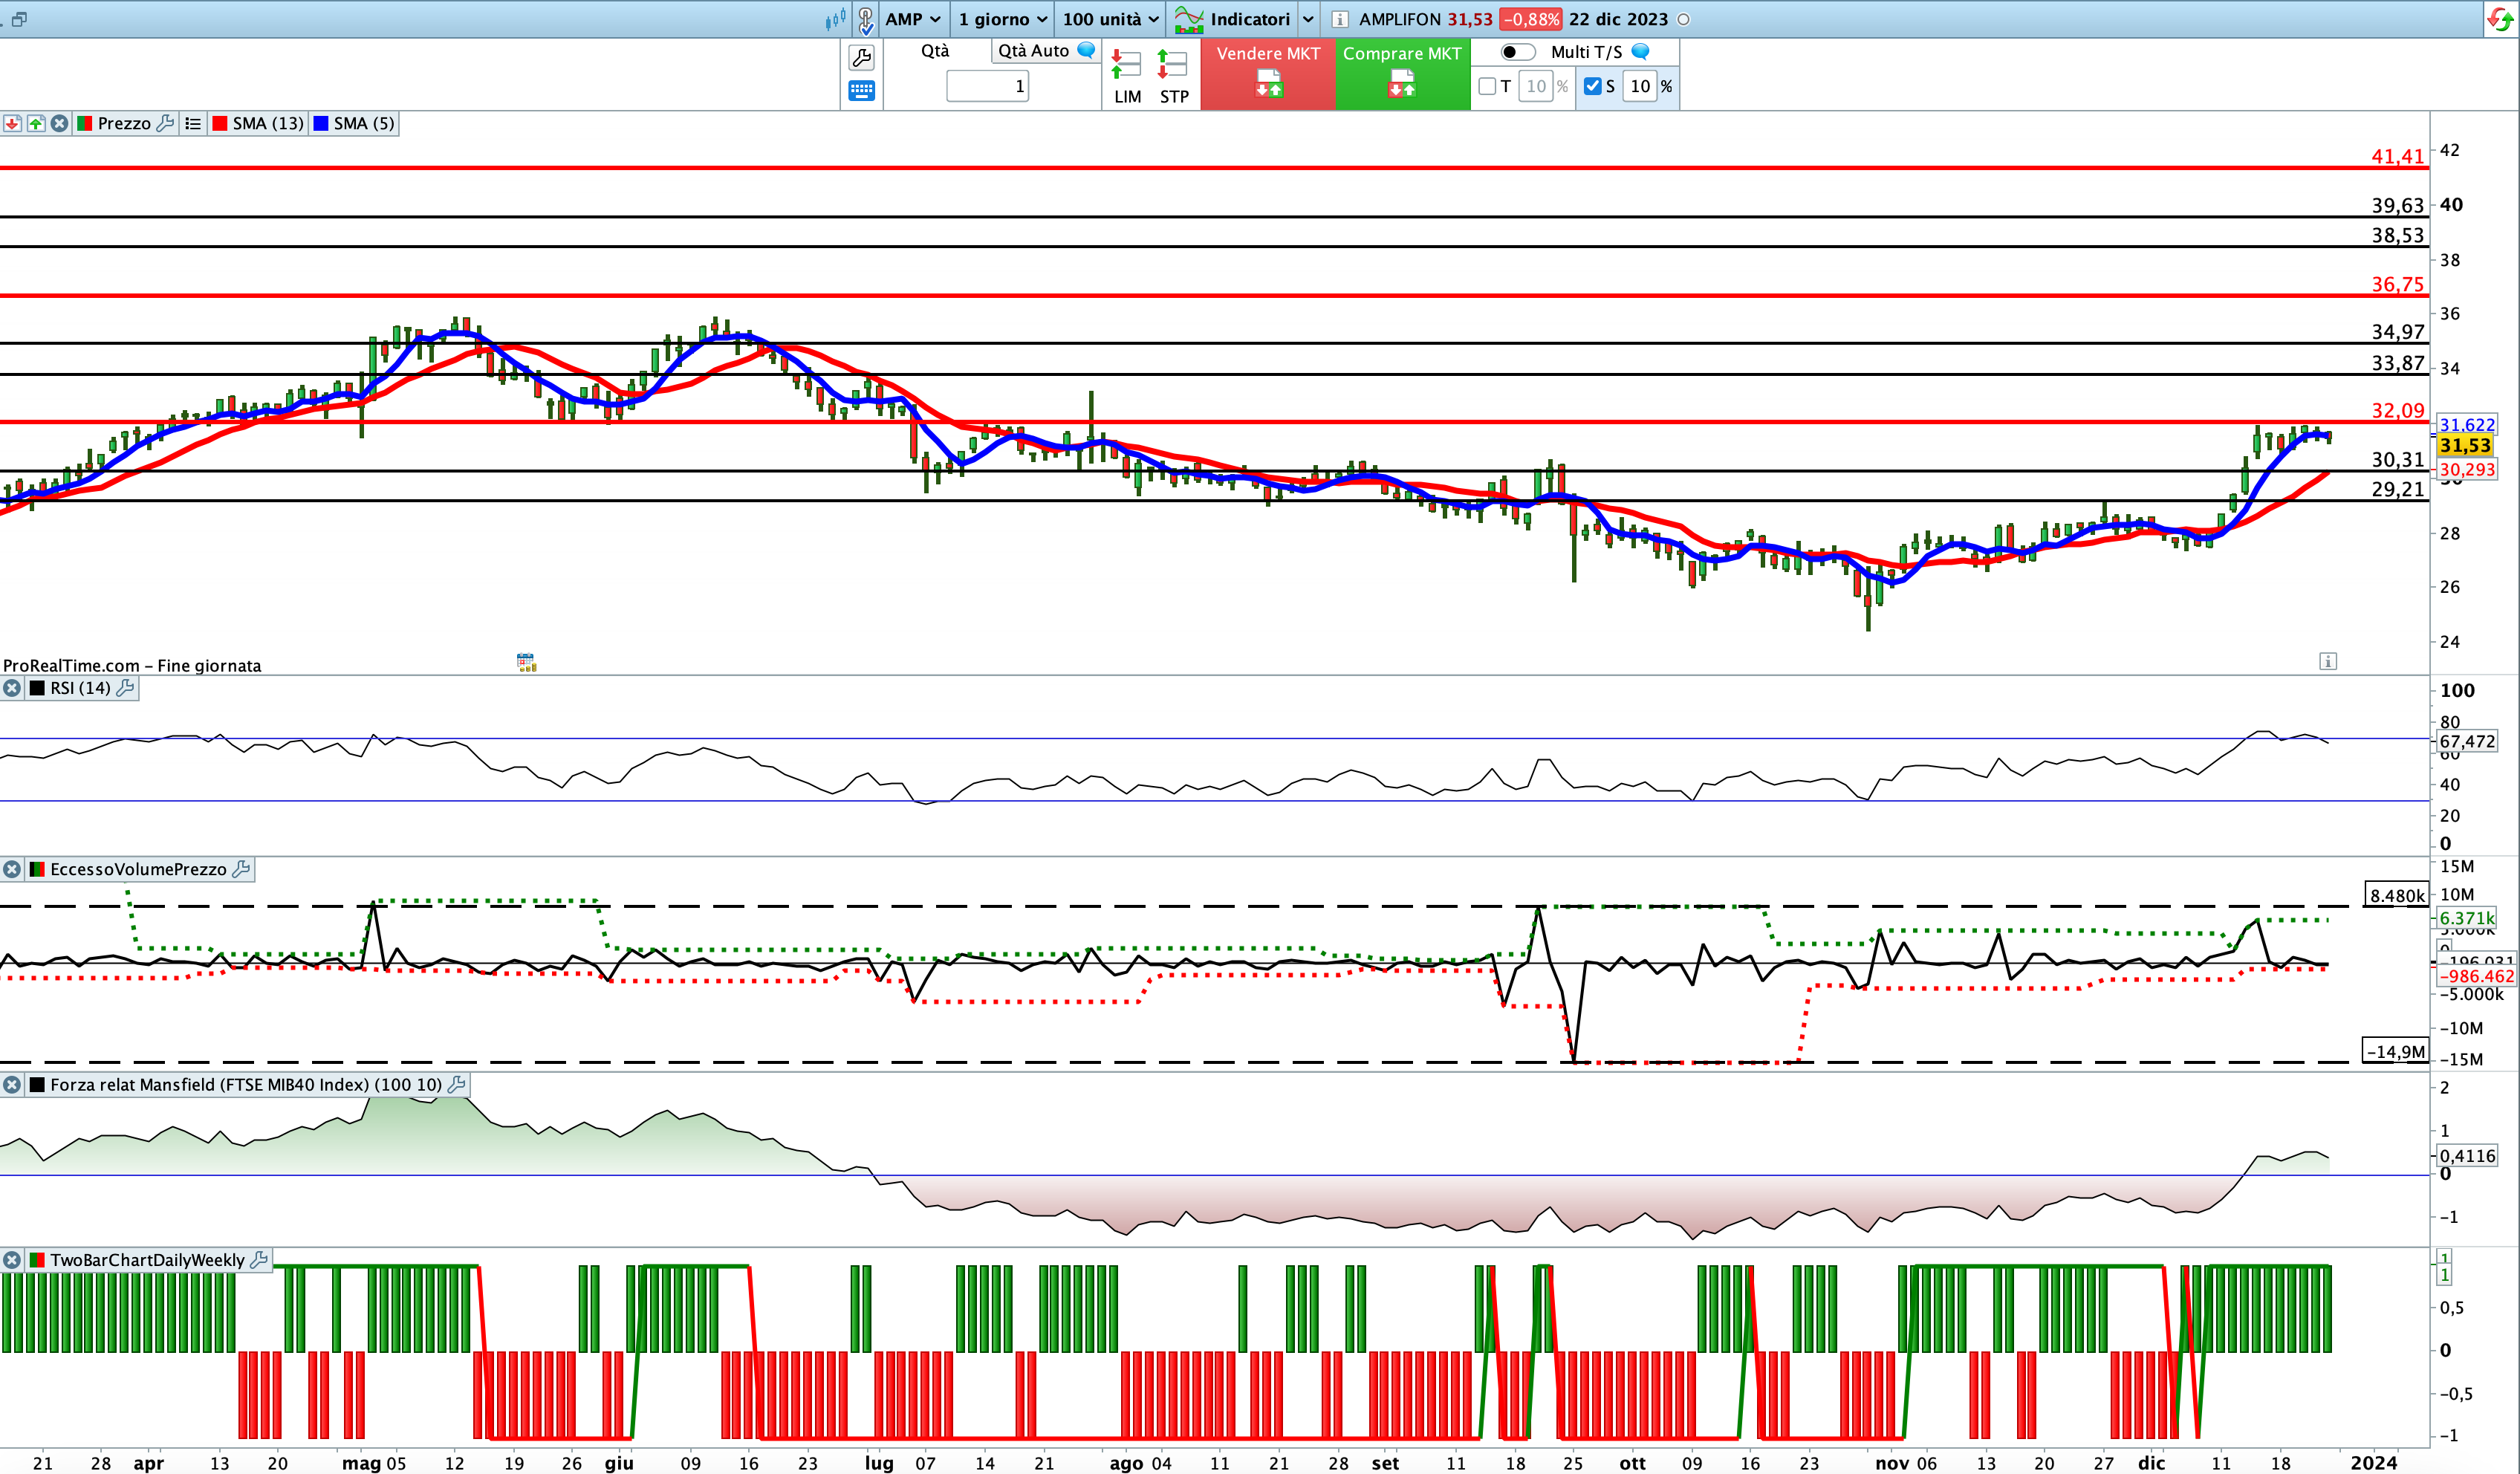Click the RSI value label 67,472

[x=2467, y=741]
